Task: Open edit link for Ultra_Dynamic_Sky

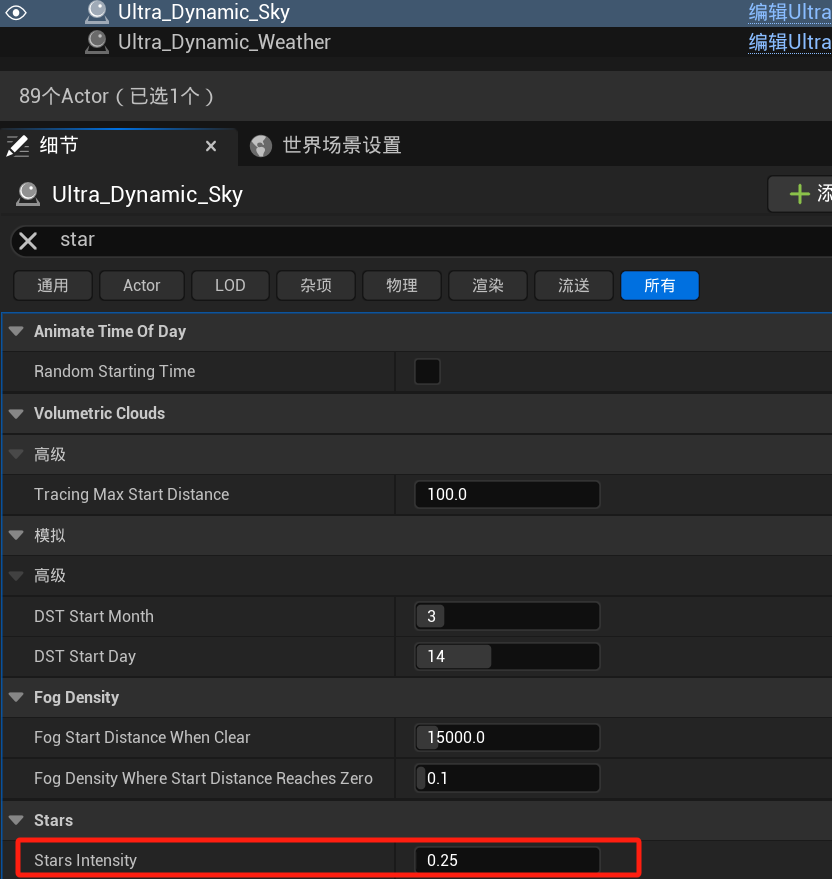Action: point(789,12)
